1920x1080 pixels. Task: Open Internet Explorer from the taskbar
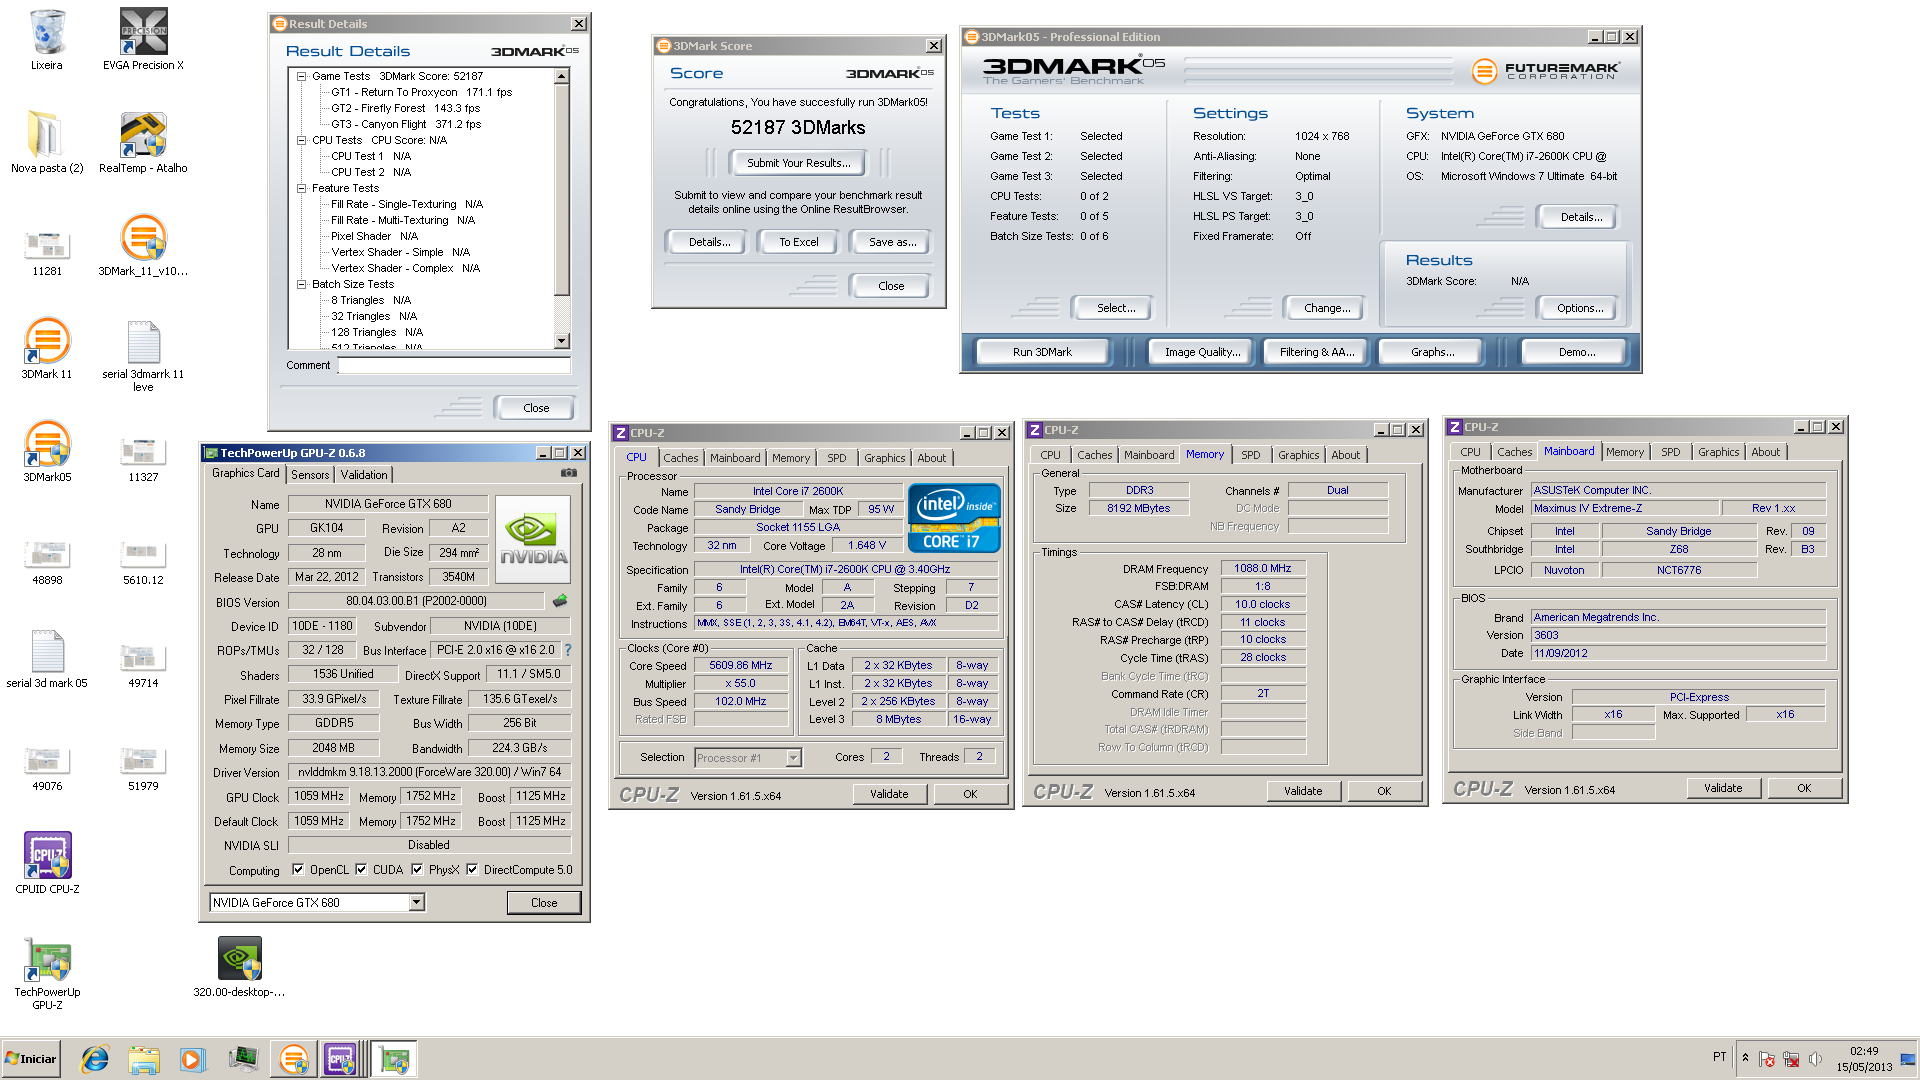[95, 1059]
